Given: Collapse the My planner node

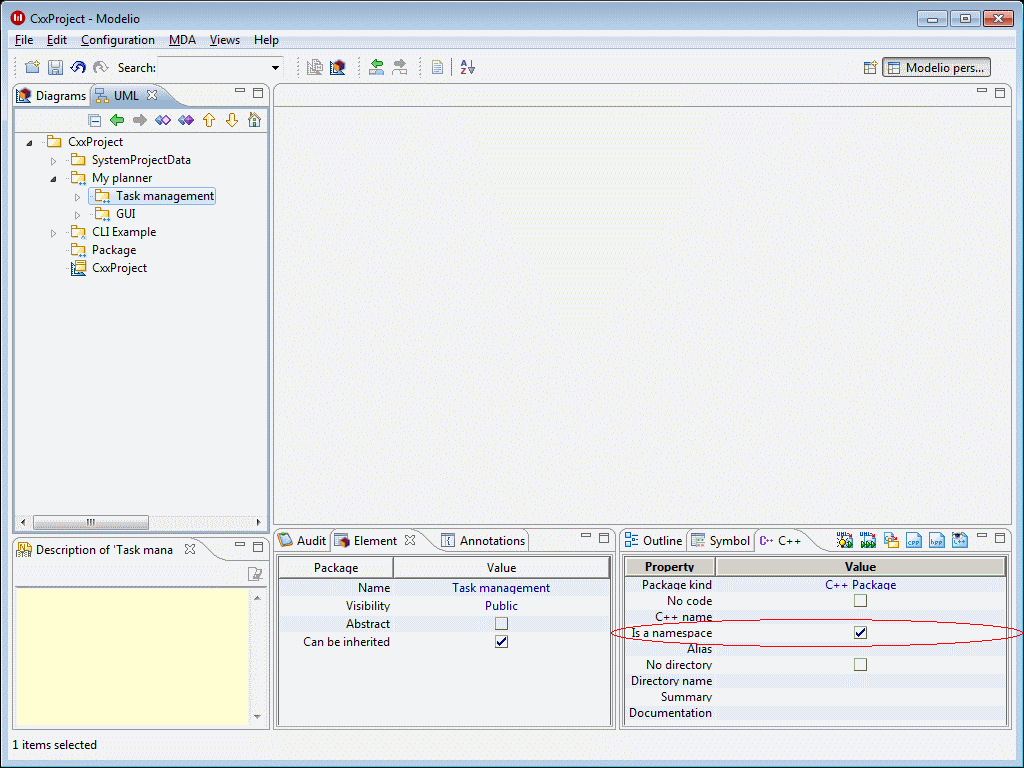Looking at the screenshot, I should tap(54, 178).
